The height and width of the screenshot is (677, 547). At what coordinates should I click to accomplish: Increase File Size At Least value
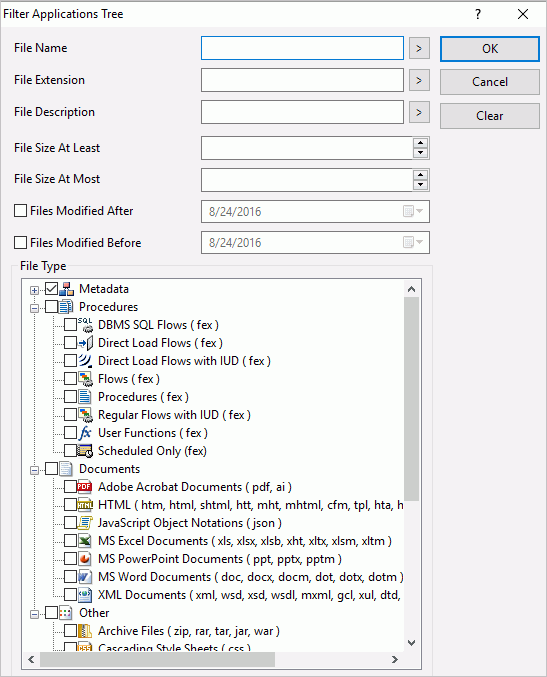(x=421, y=143)
